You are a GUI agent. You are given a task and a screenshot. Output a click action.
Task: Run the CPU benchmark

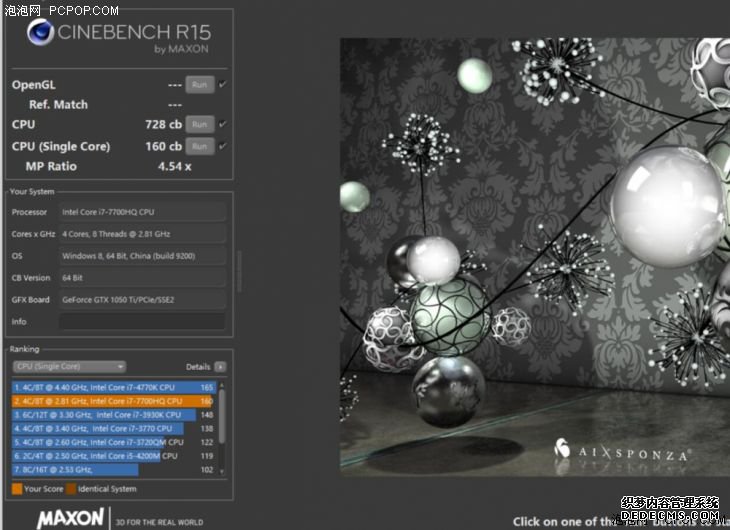point(200,124)
